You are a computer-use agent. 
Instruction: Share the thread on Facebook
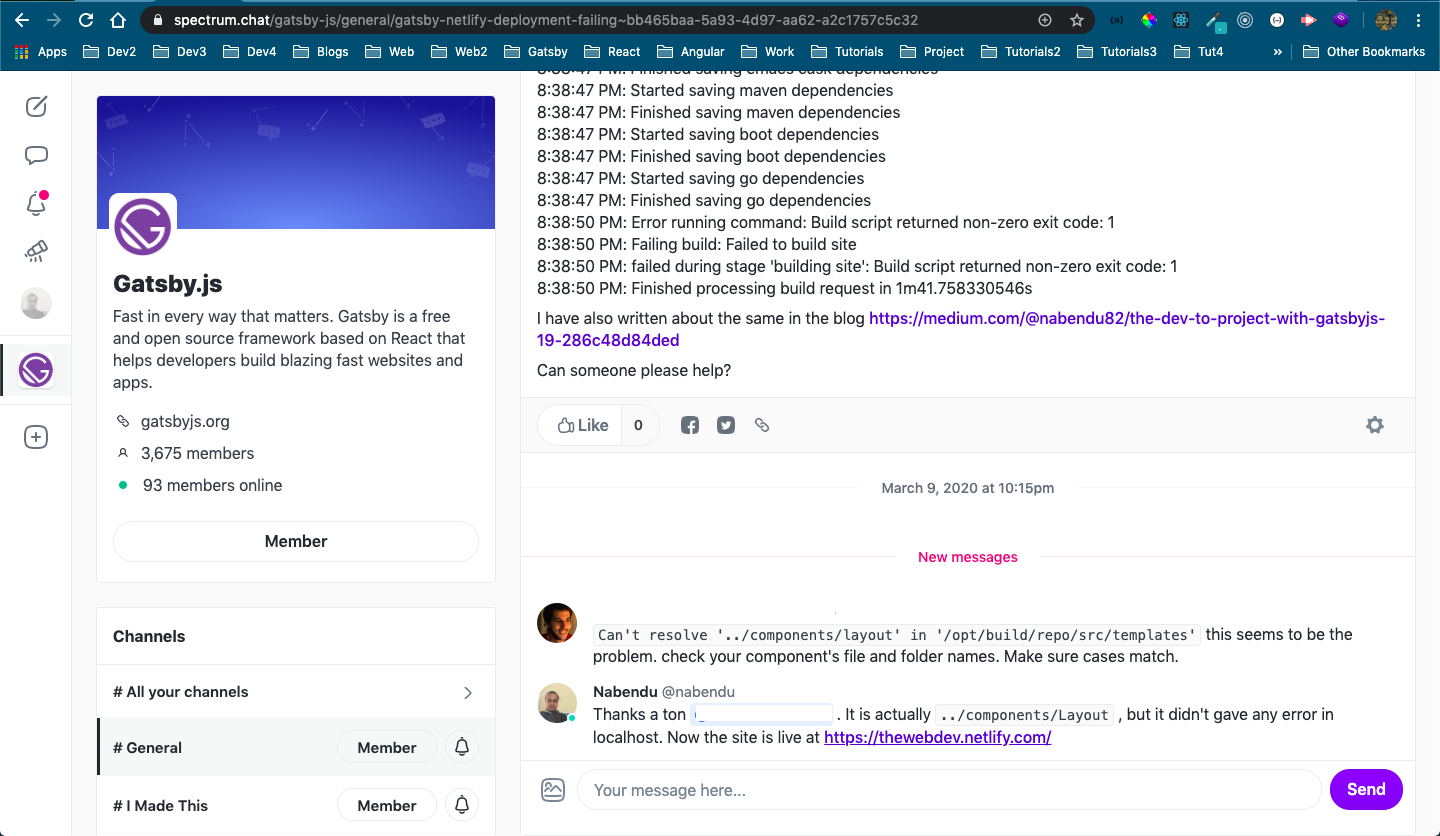[x=690, y=425]
